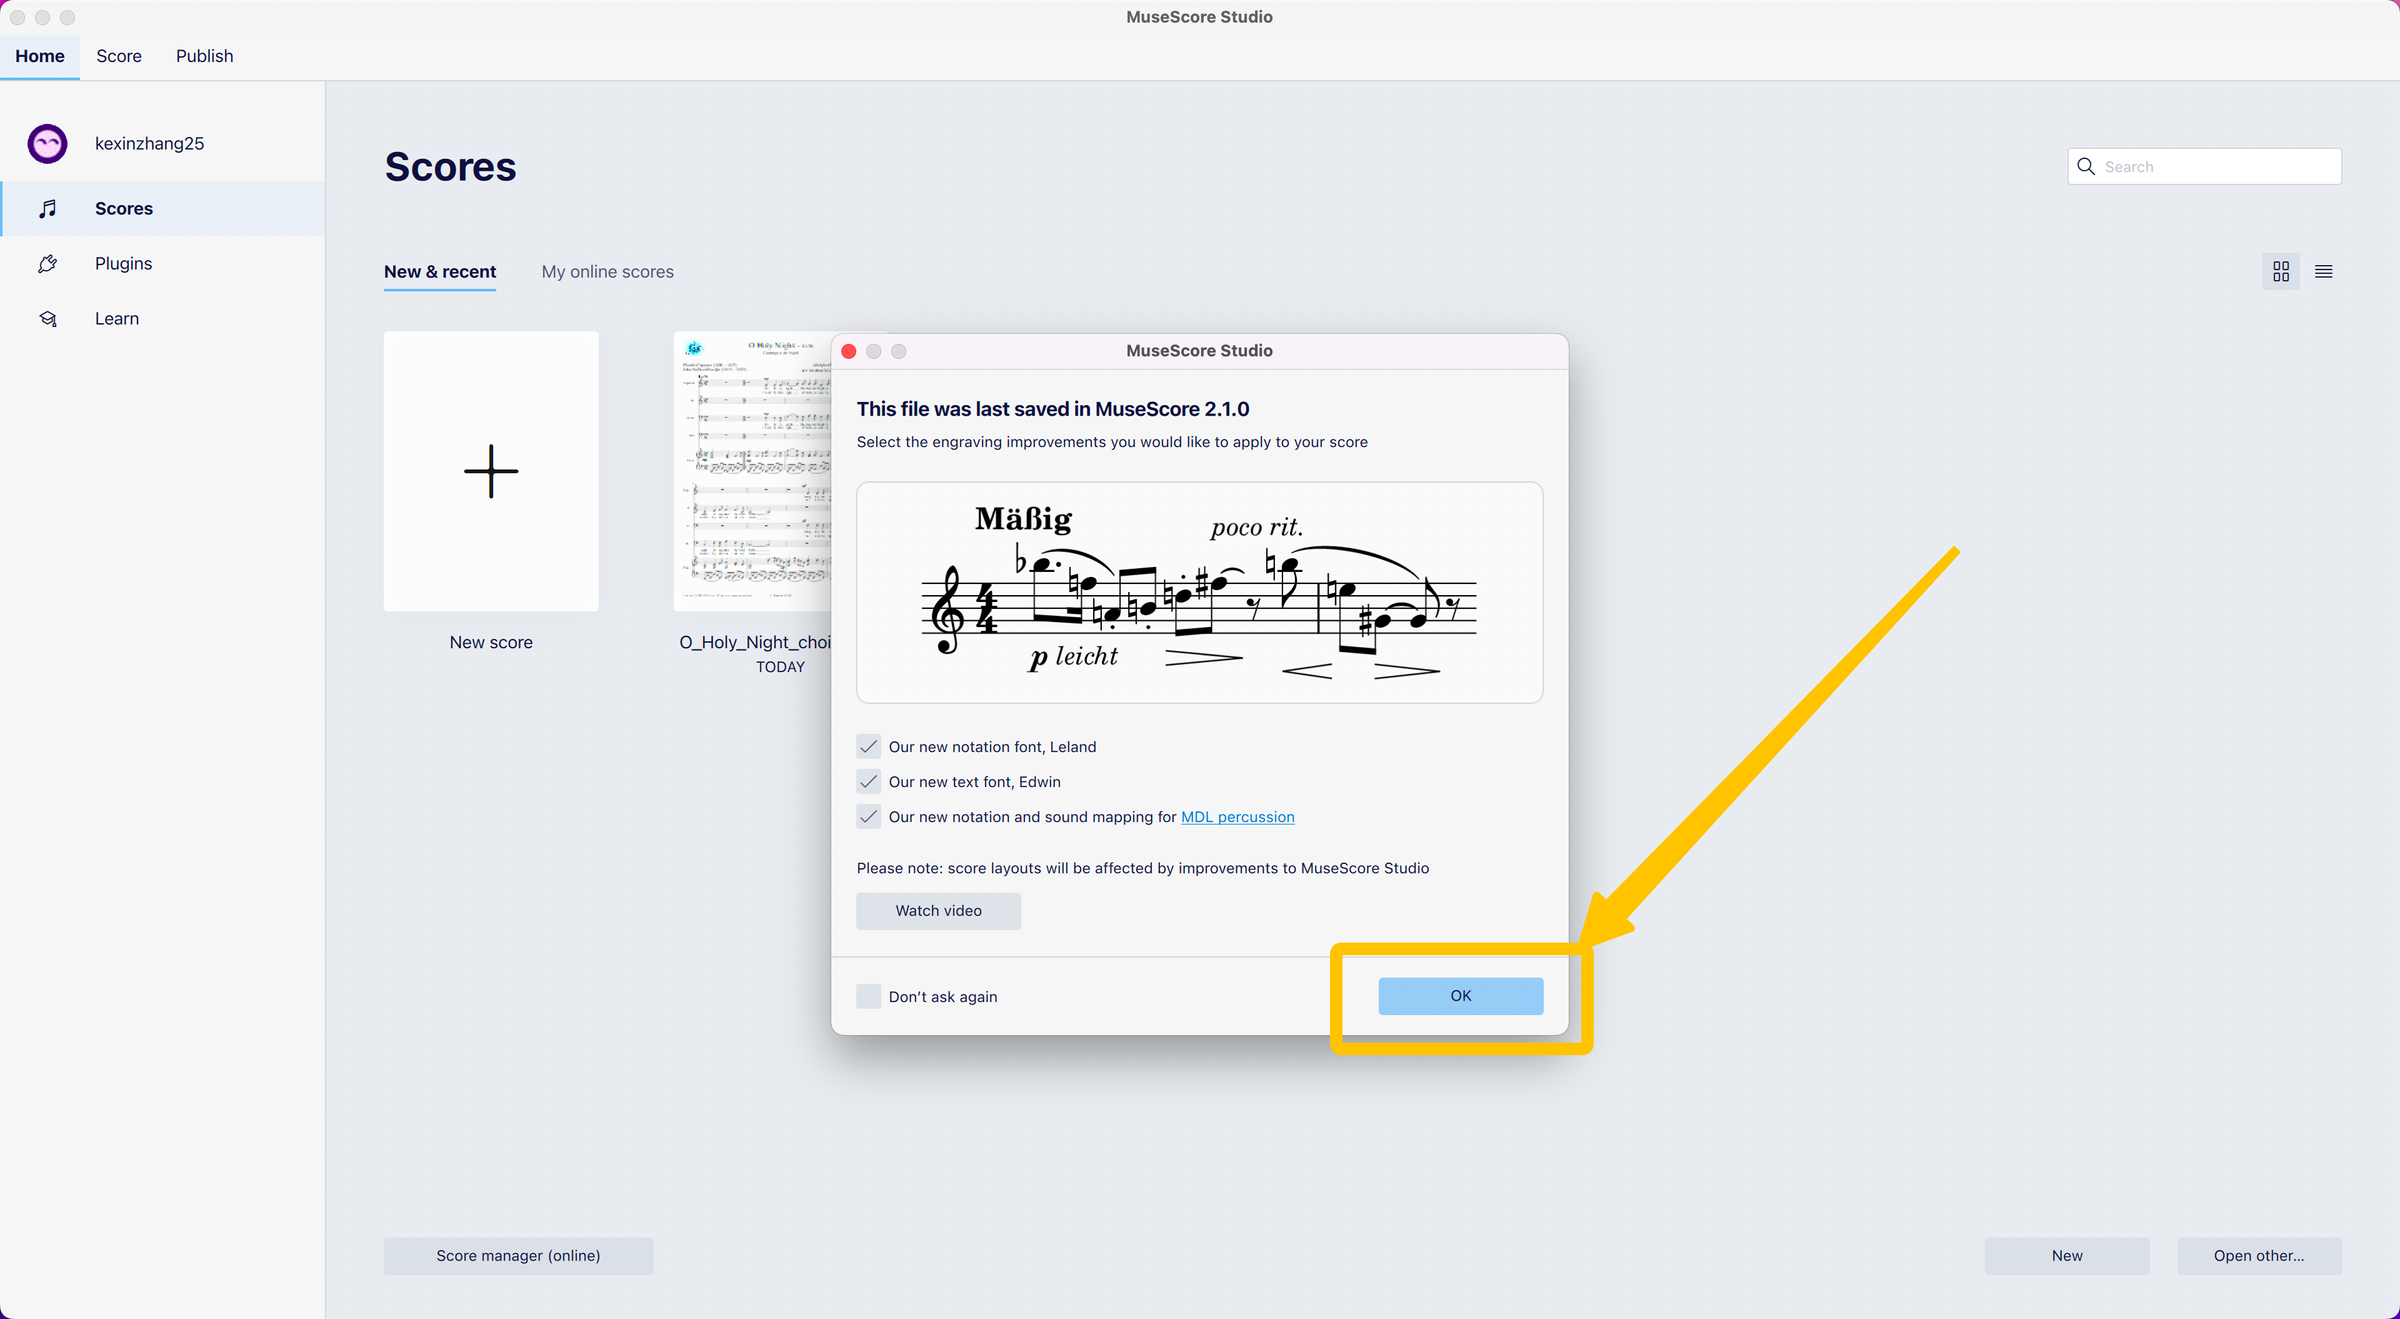This screenshot has width=2400, height=1319.
Task: Switch scores to list view
Action: click(2323, 271)
